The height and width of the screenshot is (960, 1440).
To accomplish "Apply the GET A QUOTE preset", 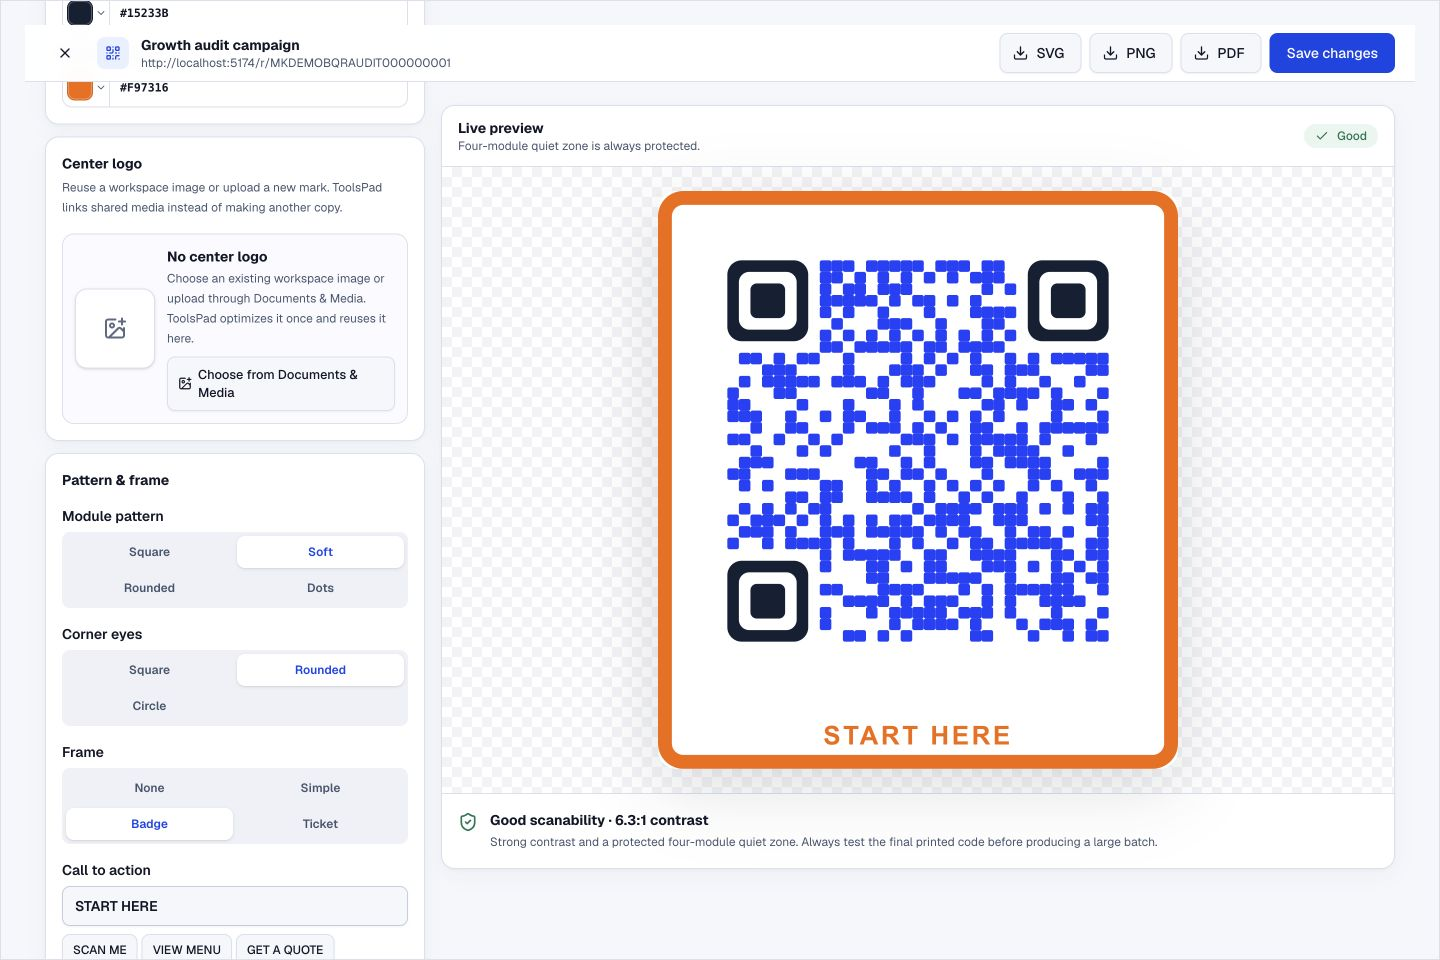I will tap(285, 949).
